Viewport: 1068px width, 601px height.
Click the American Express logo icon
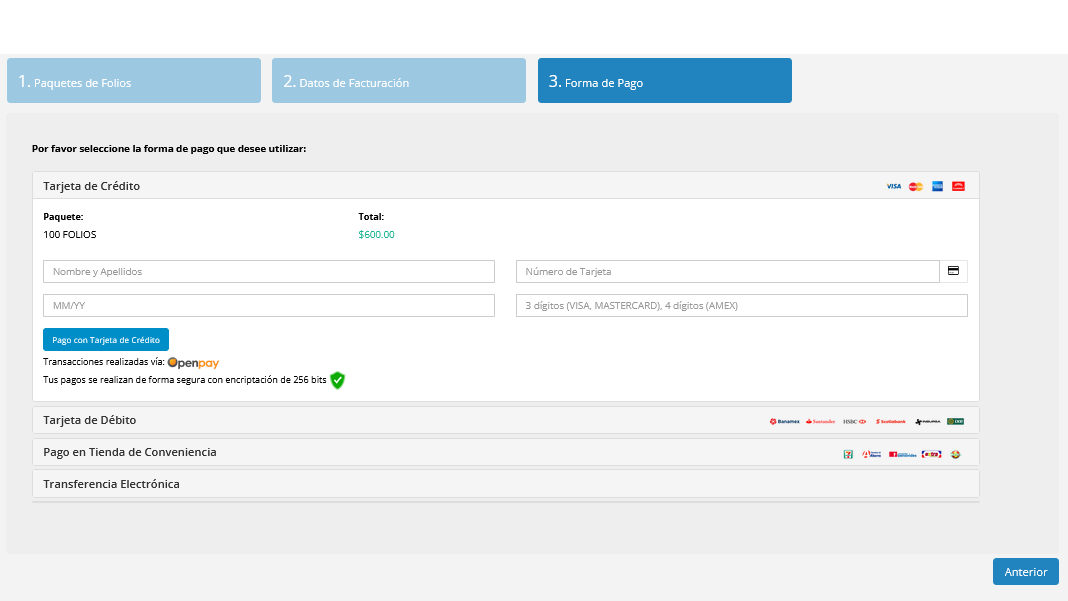pos(937,186)
